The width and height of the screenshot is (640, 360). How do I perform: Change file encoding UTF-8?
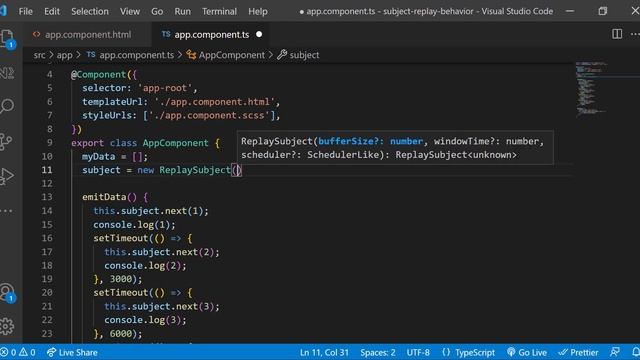[418, 352]
